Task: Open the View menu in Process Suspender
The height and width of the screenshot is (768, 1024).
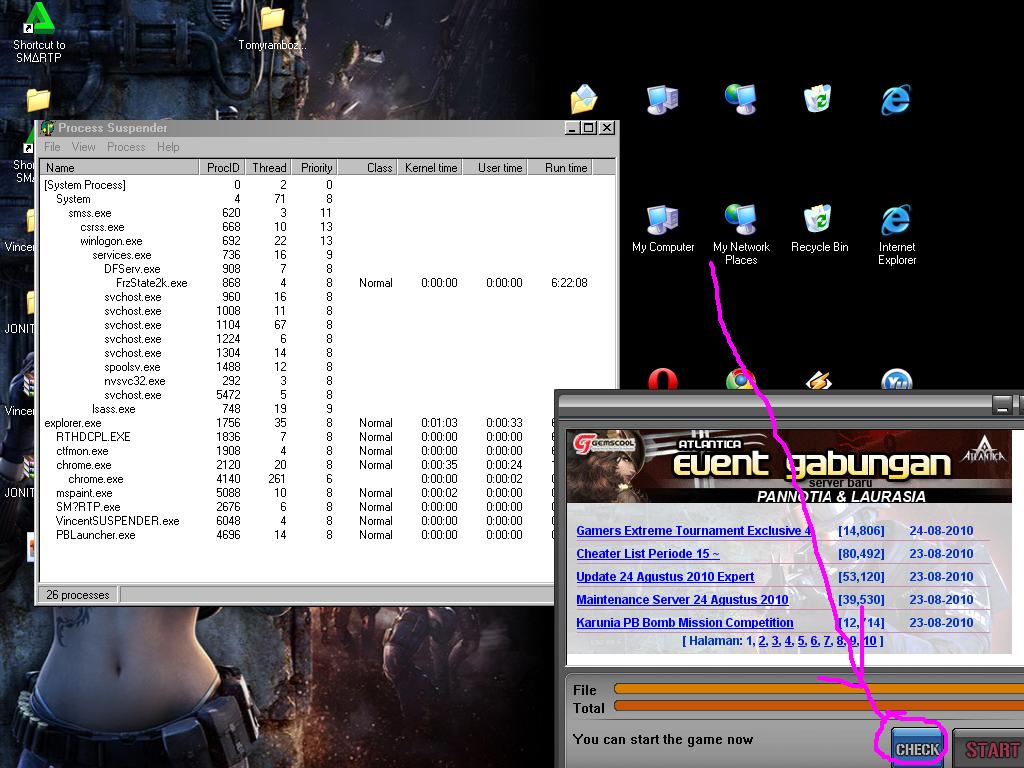Action: tap(84, 147)
